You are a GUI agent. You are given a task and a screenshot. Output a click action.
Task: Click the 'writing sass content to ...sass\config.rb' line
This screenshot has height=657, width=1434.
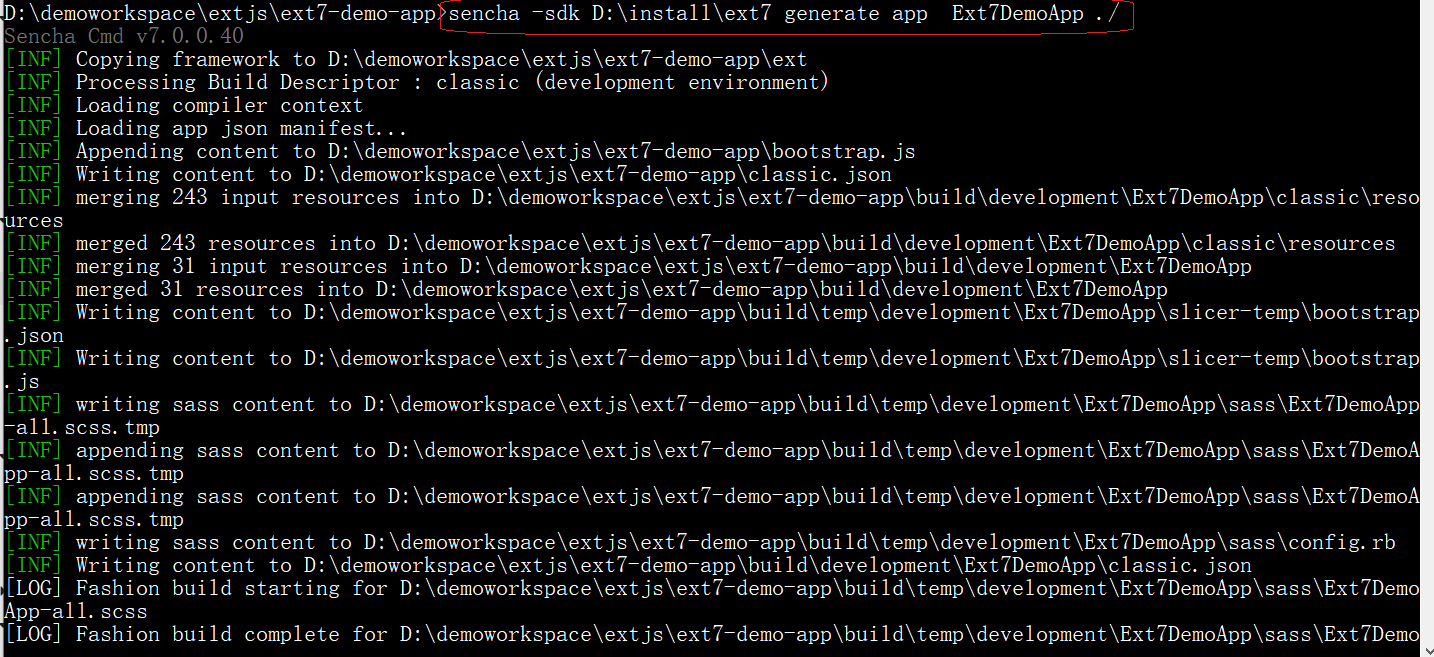[700, 543]
